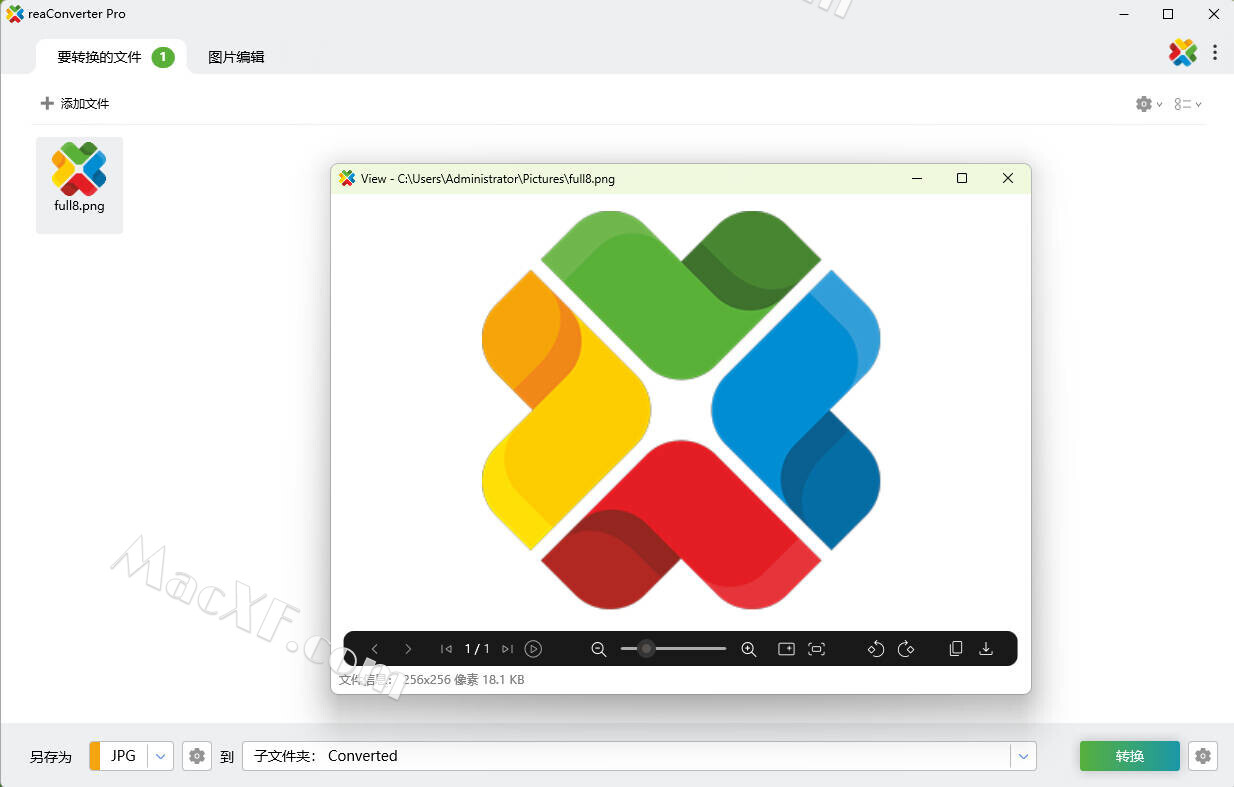Save the image with the download icon

(x=986, y=649)
